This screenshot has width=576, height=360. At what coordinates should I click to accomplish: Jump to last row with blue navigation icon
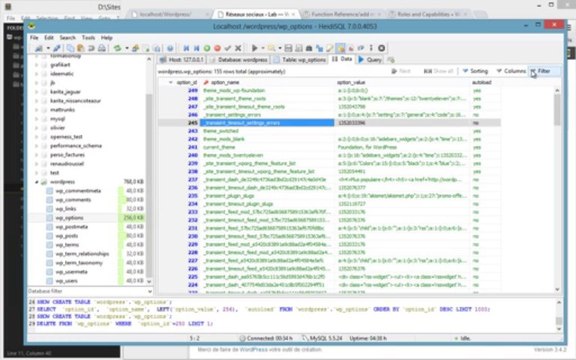[x=197, y=48]
